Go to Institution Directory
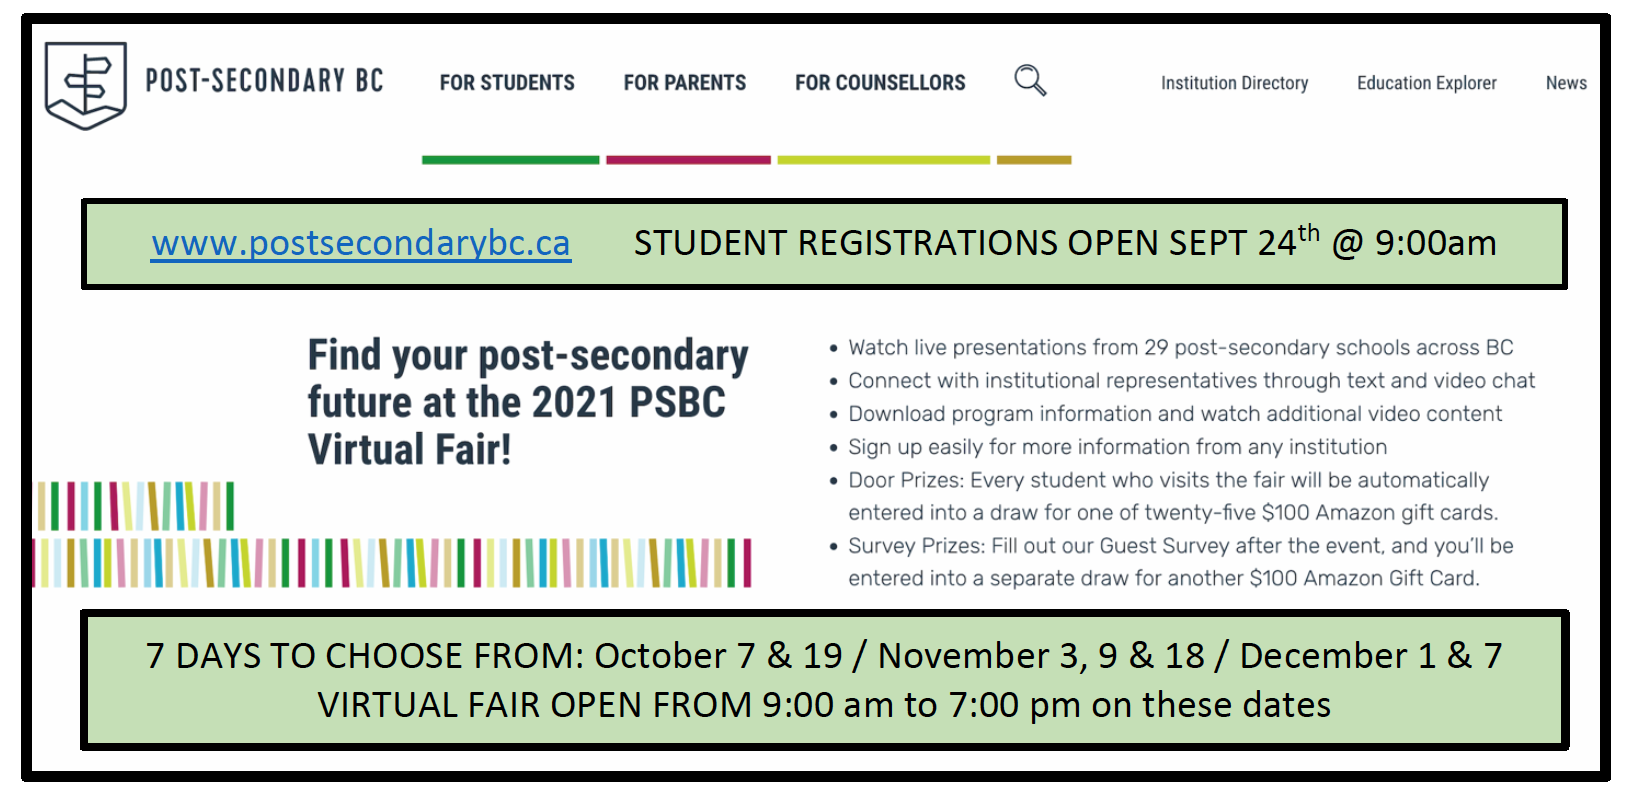 [1234, 83]
